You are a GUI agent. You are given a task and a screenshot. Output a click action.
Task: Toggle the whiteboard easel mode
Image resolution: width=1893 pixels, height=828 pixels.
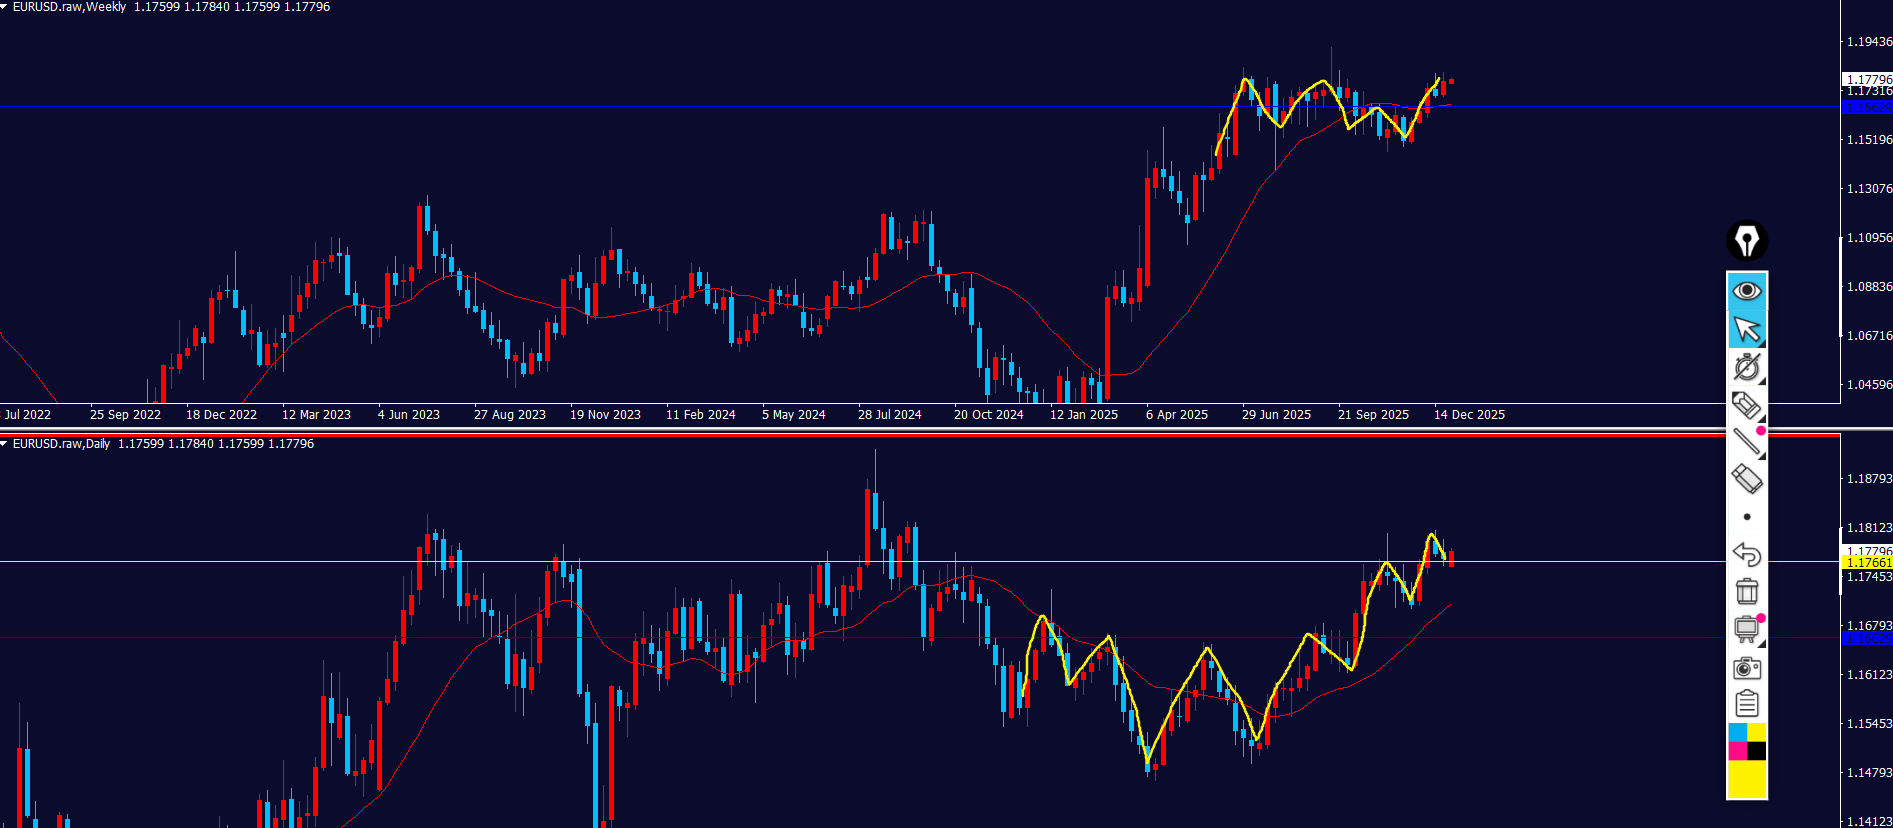(1746, 629)
